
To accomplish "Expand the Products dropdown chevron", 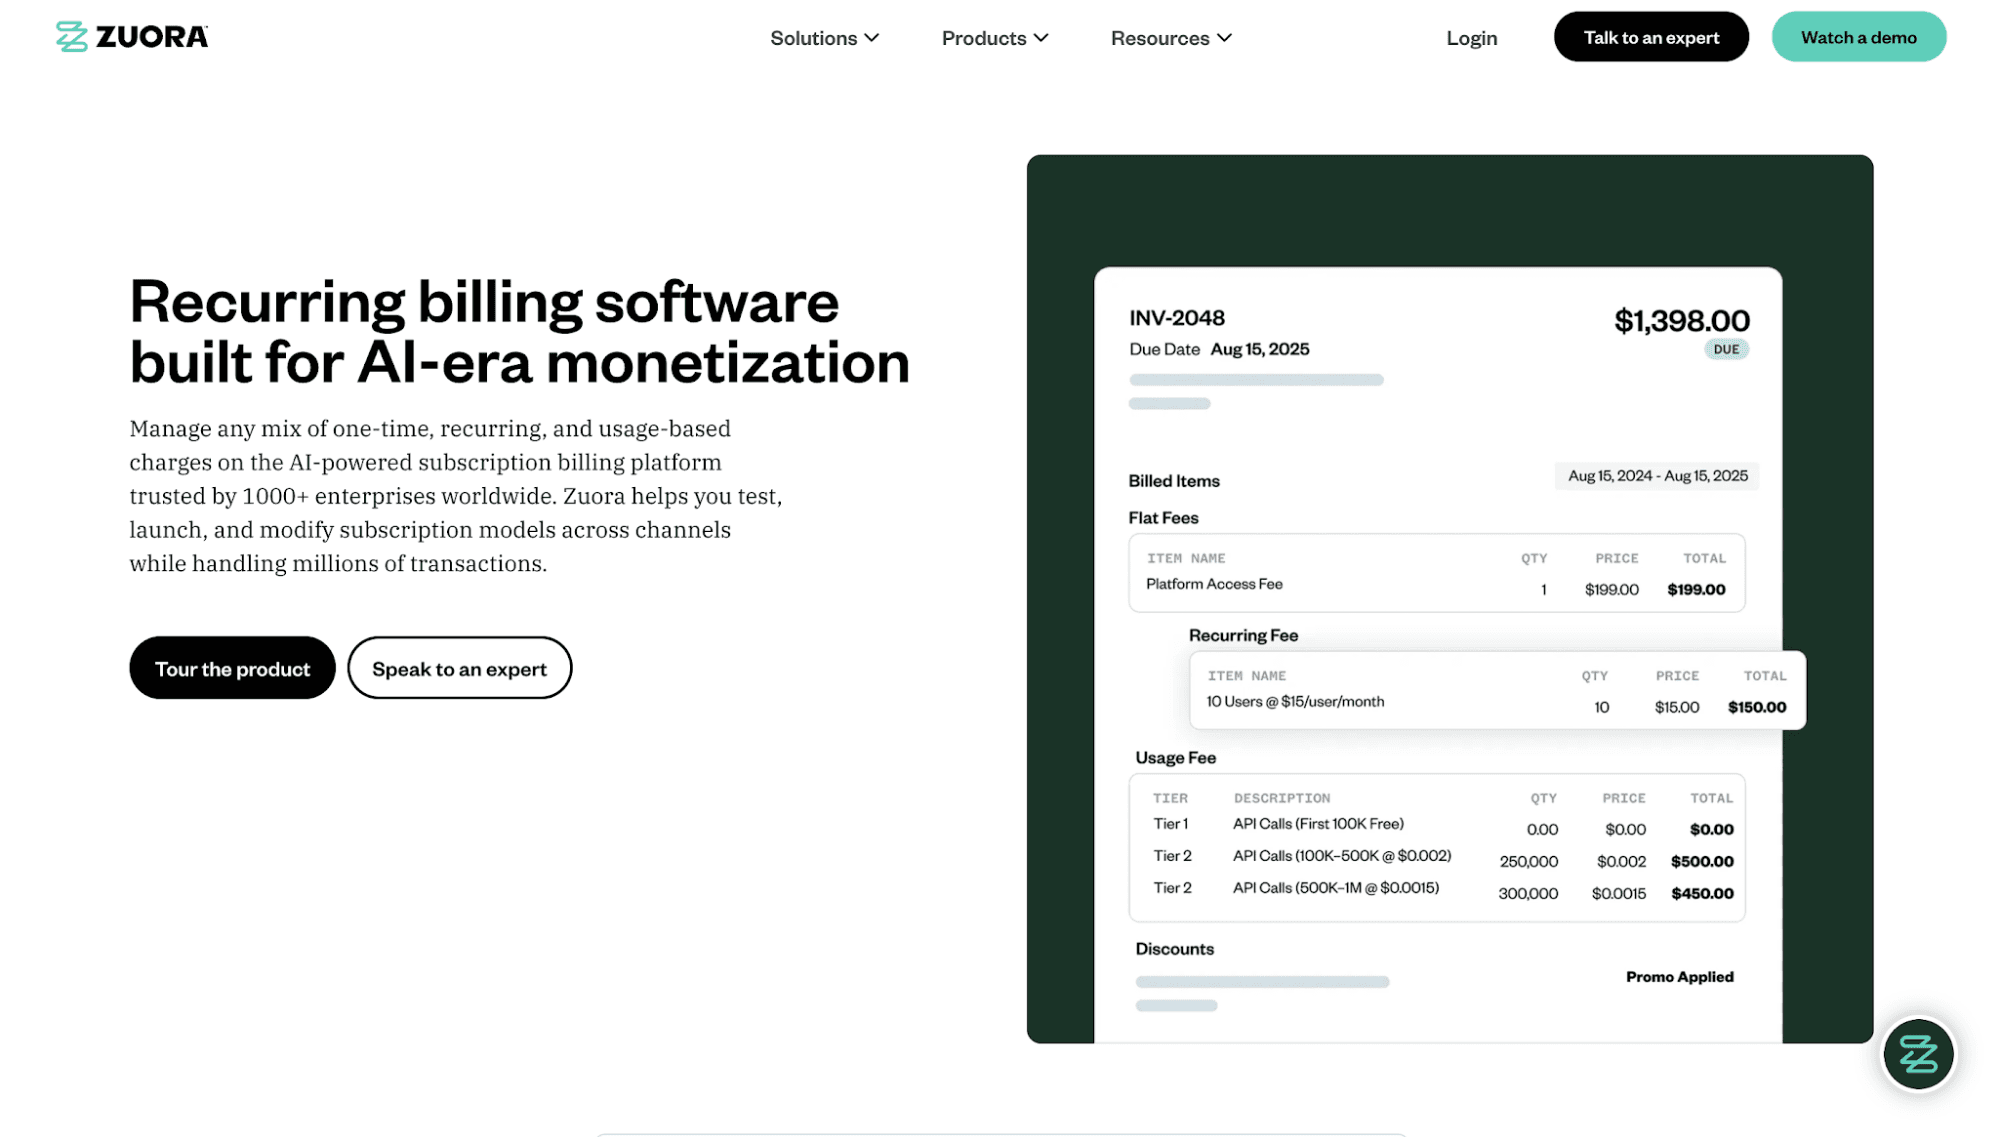I will coord(1041,38).
